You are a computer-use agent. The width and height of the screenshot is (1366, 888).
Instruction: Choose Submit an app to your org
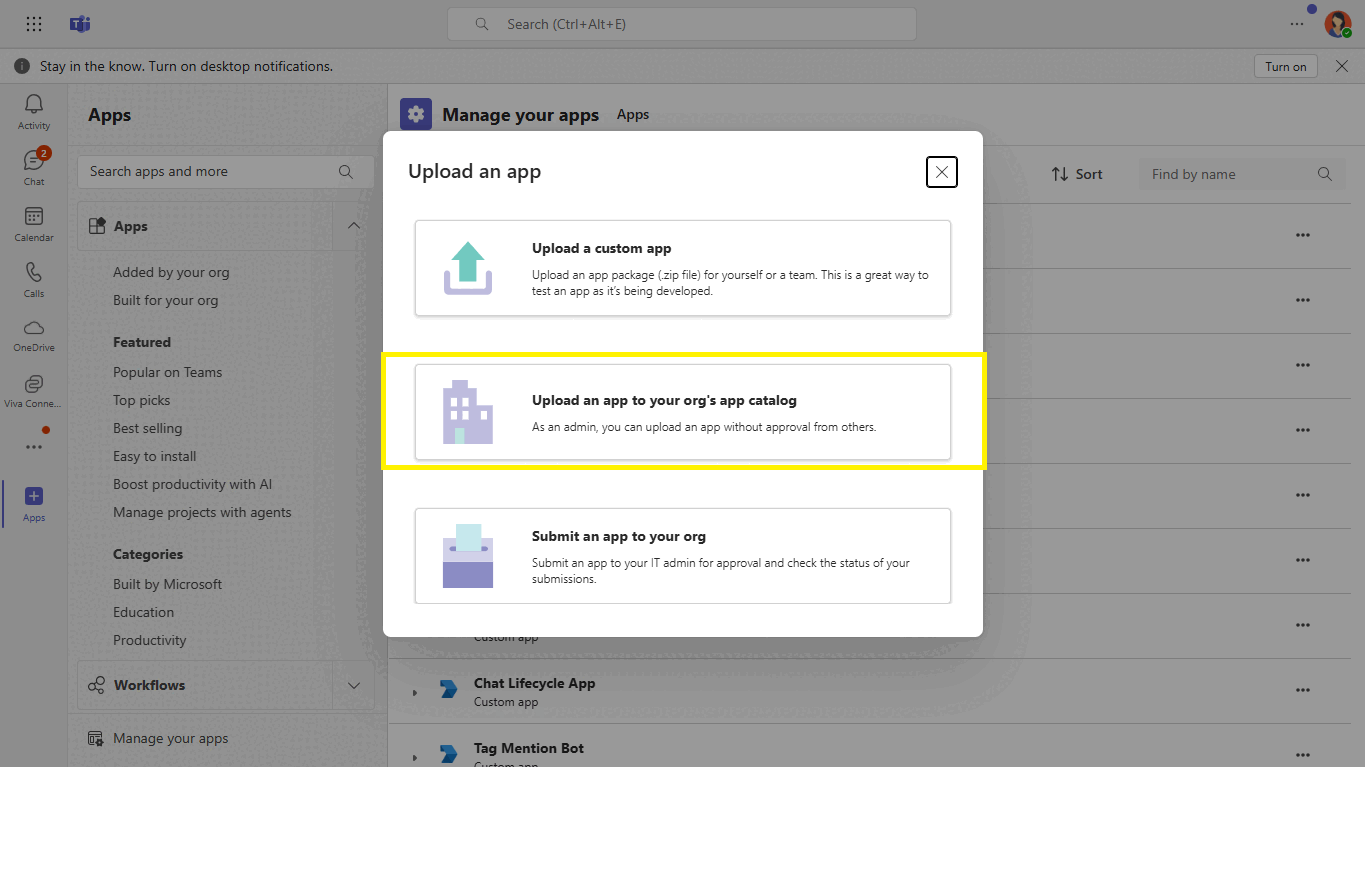point(683,556)
